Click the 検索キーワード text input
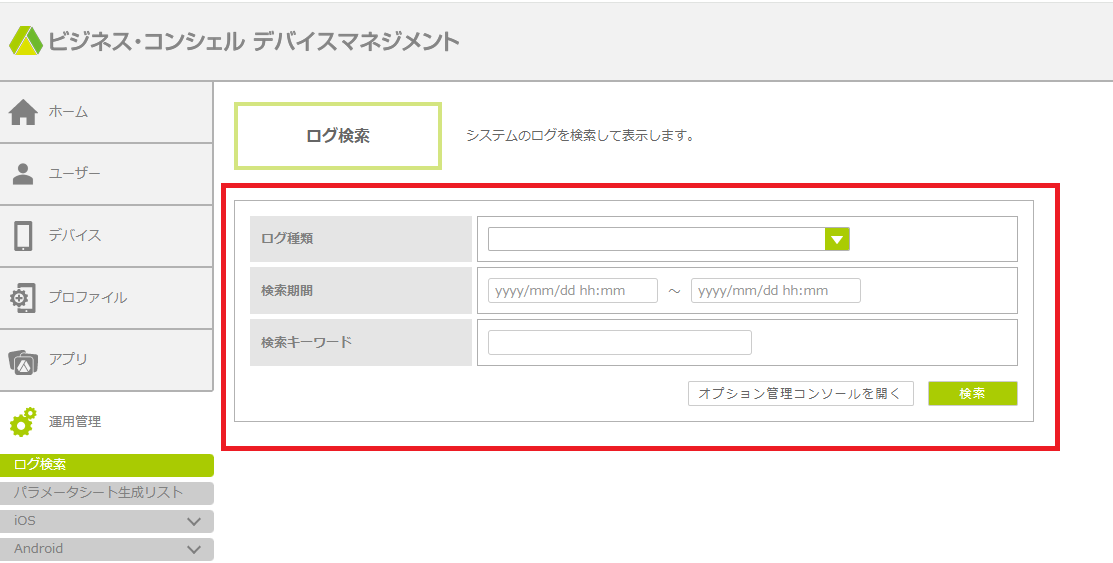The height and width of the screenshot is (563, 1113). click(619, 343)
